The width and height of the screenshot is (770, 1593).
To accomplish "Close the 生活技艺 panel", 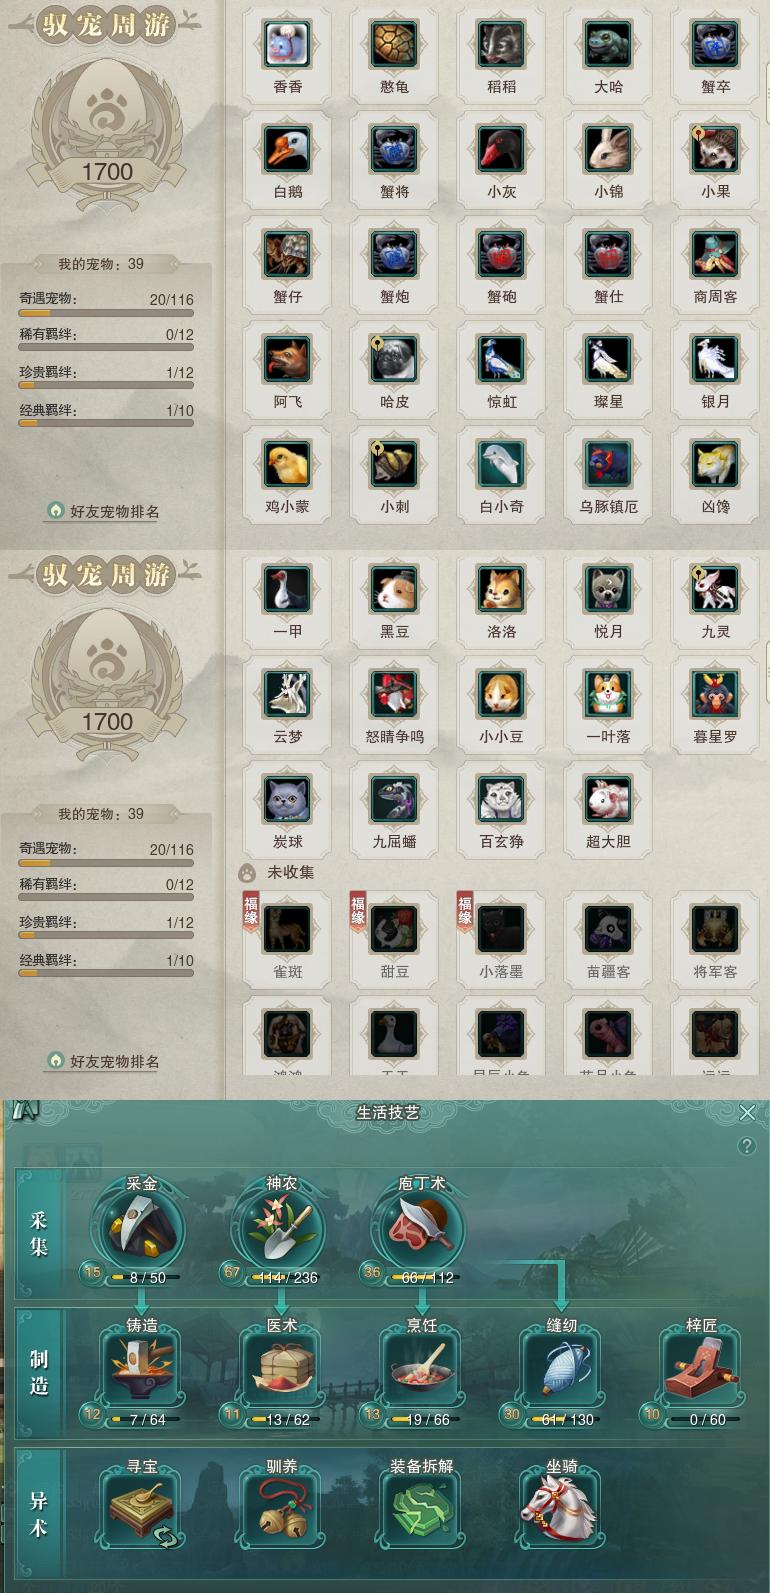I will (747, 1112).
